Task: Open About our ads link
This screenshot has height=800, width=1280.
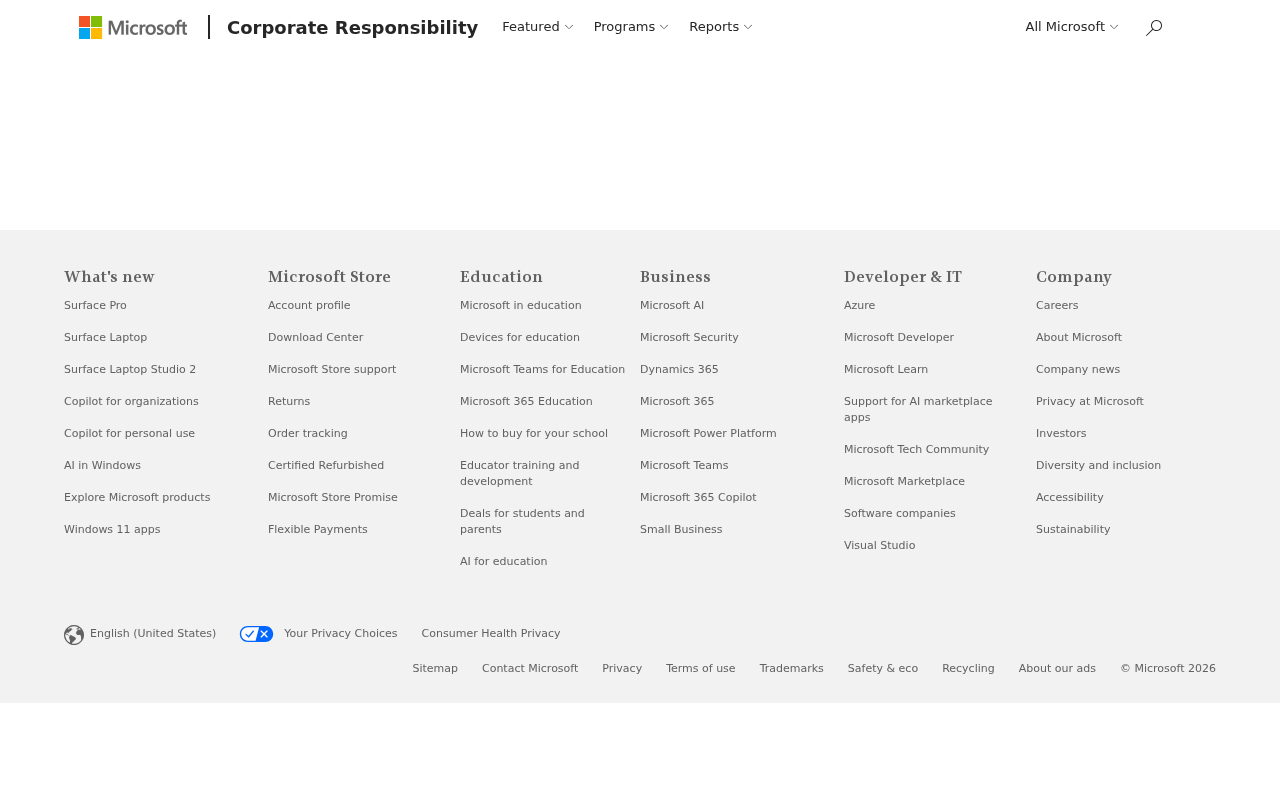Action: (x=1057, y=669)
